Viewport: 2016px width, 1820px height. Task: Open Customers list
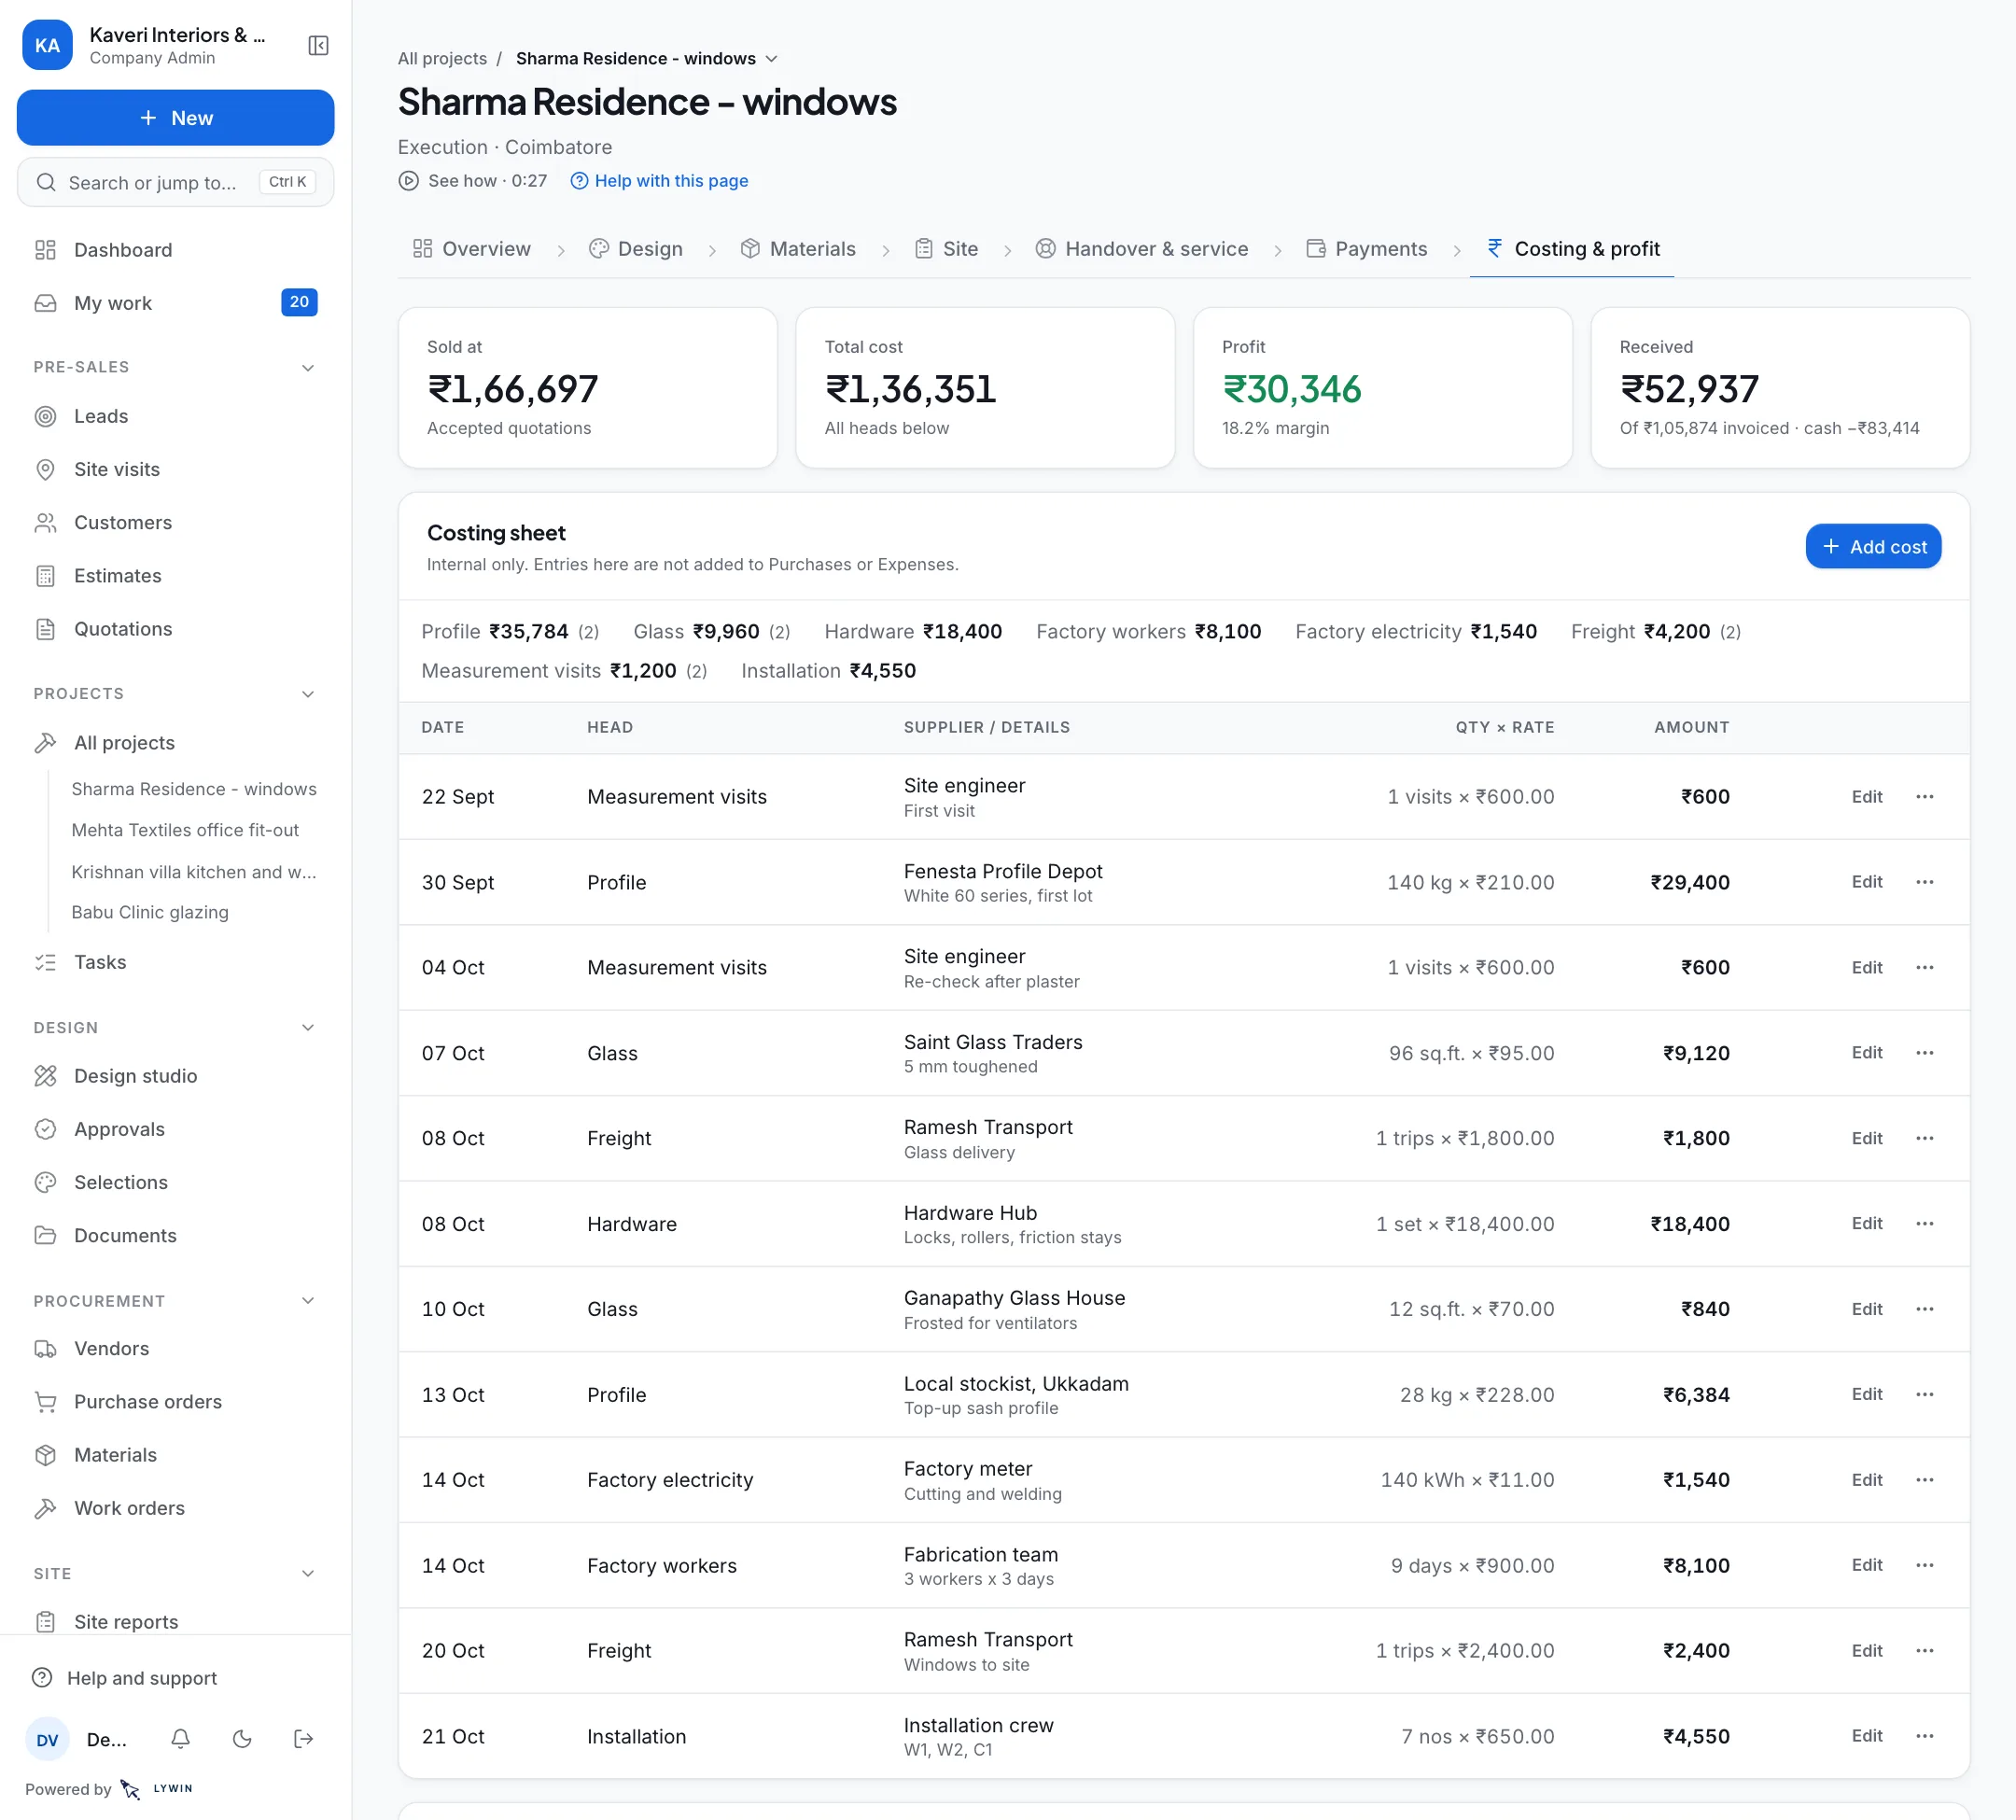(x=175, y=522)
